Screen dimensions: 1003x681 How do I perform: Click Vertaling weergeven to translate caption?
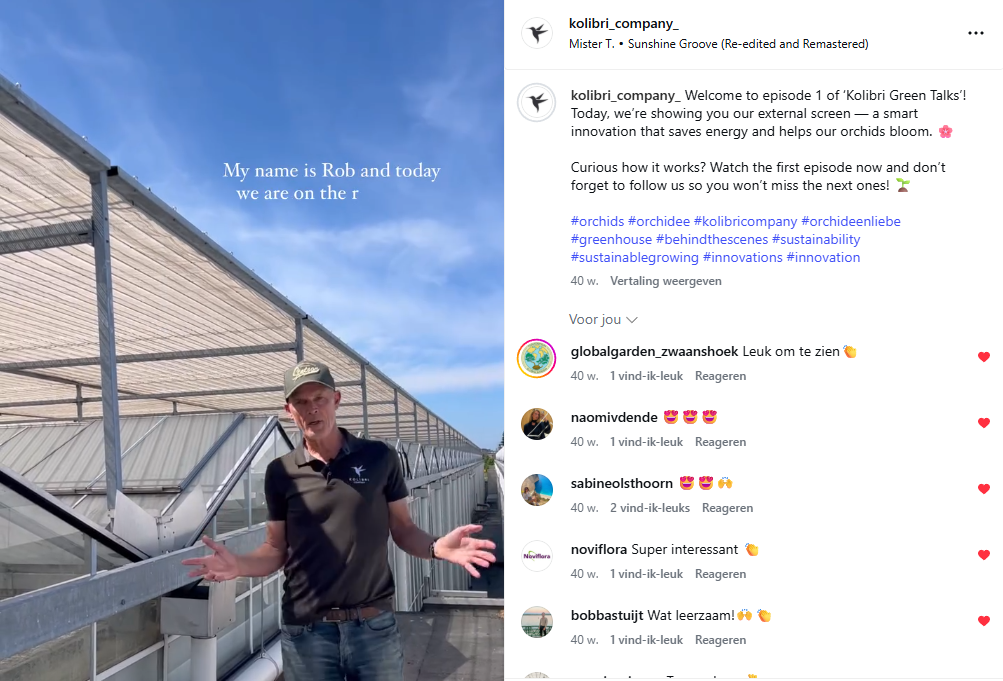[x=665, y=281]
